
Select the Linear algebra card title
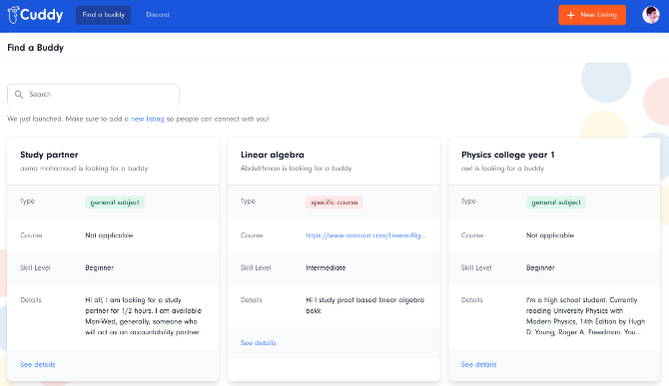tap(272, 155)
